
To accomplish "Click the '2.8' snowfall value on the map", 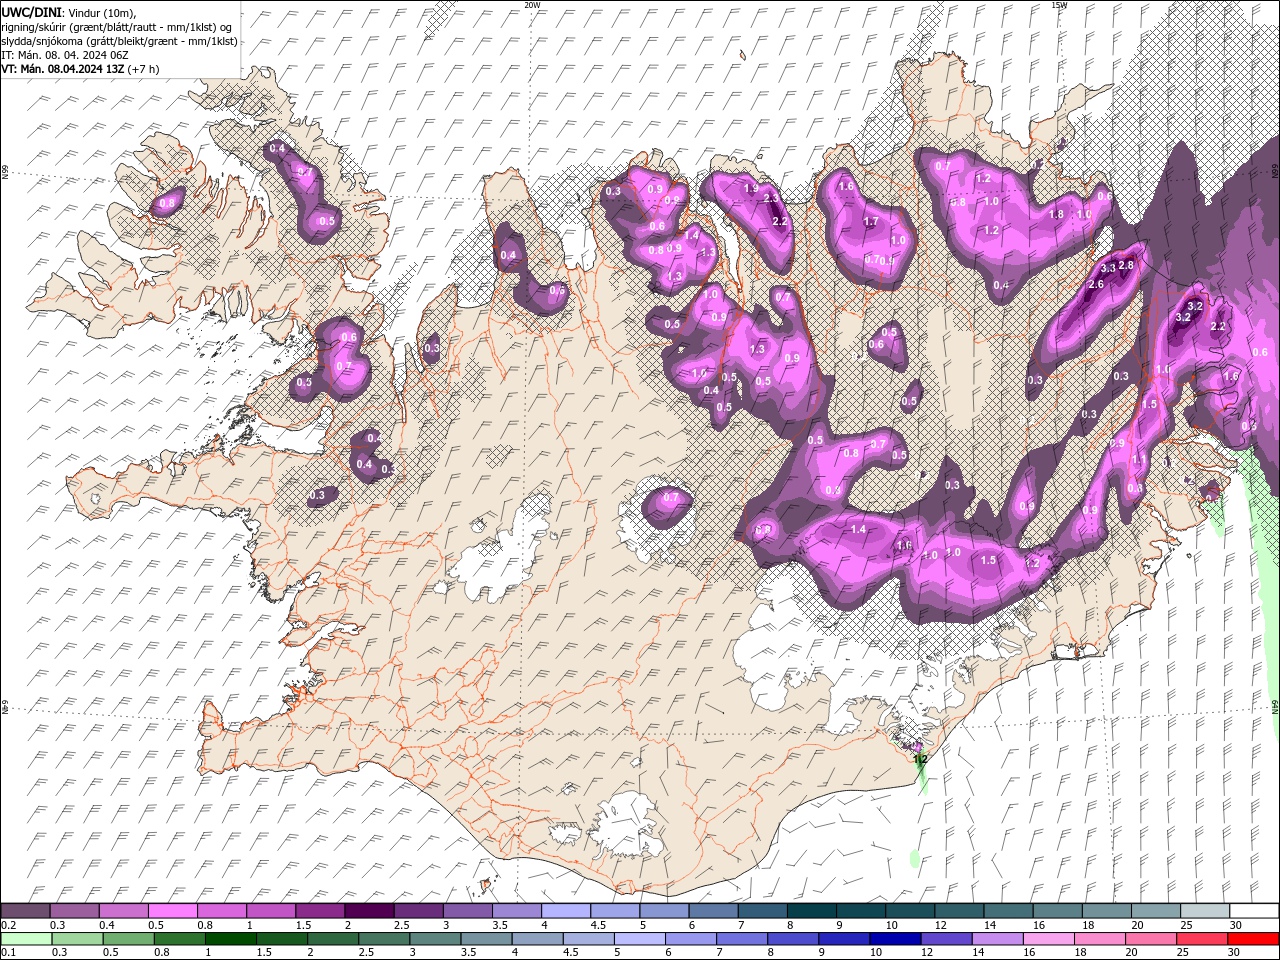I will 1126,265.
